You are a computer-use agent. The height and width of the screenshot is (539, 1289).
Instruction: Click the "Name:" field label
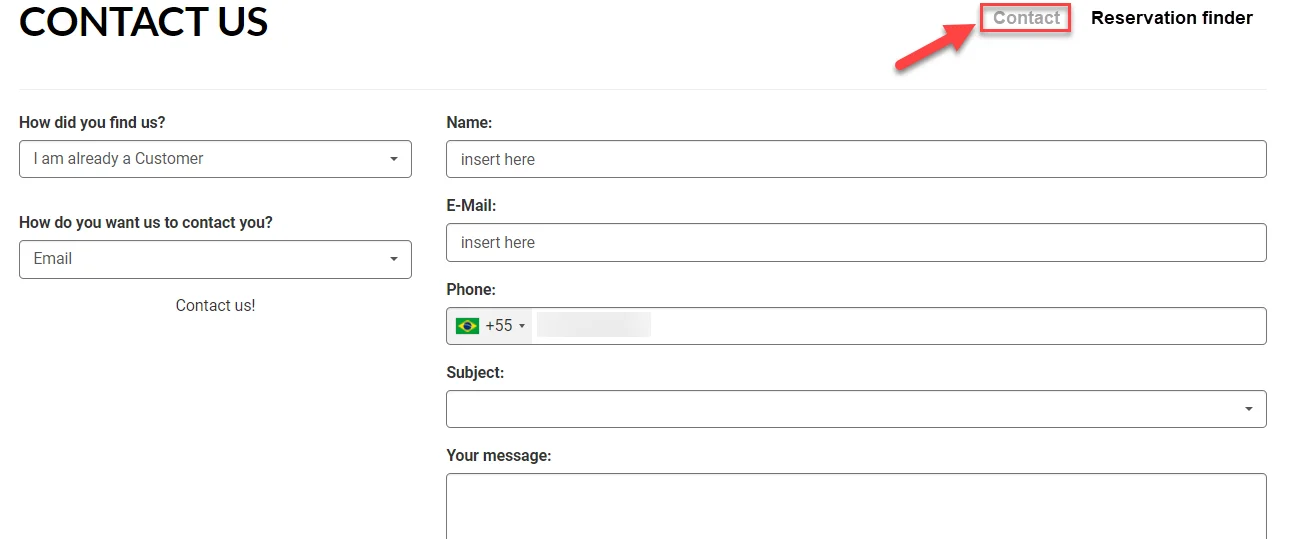click(x=469, y=122)
